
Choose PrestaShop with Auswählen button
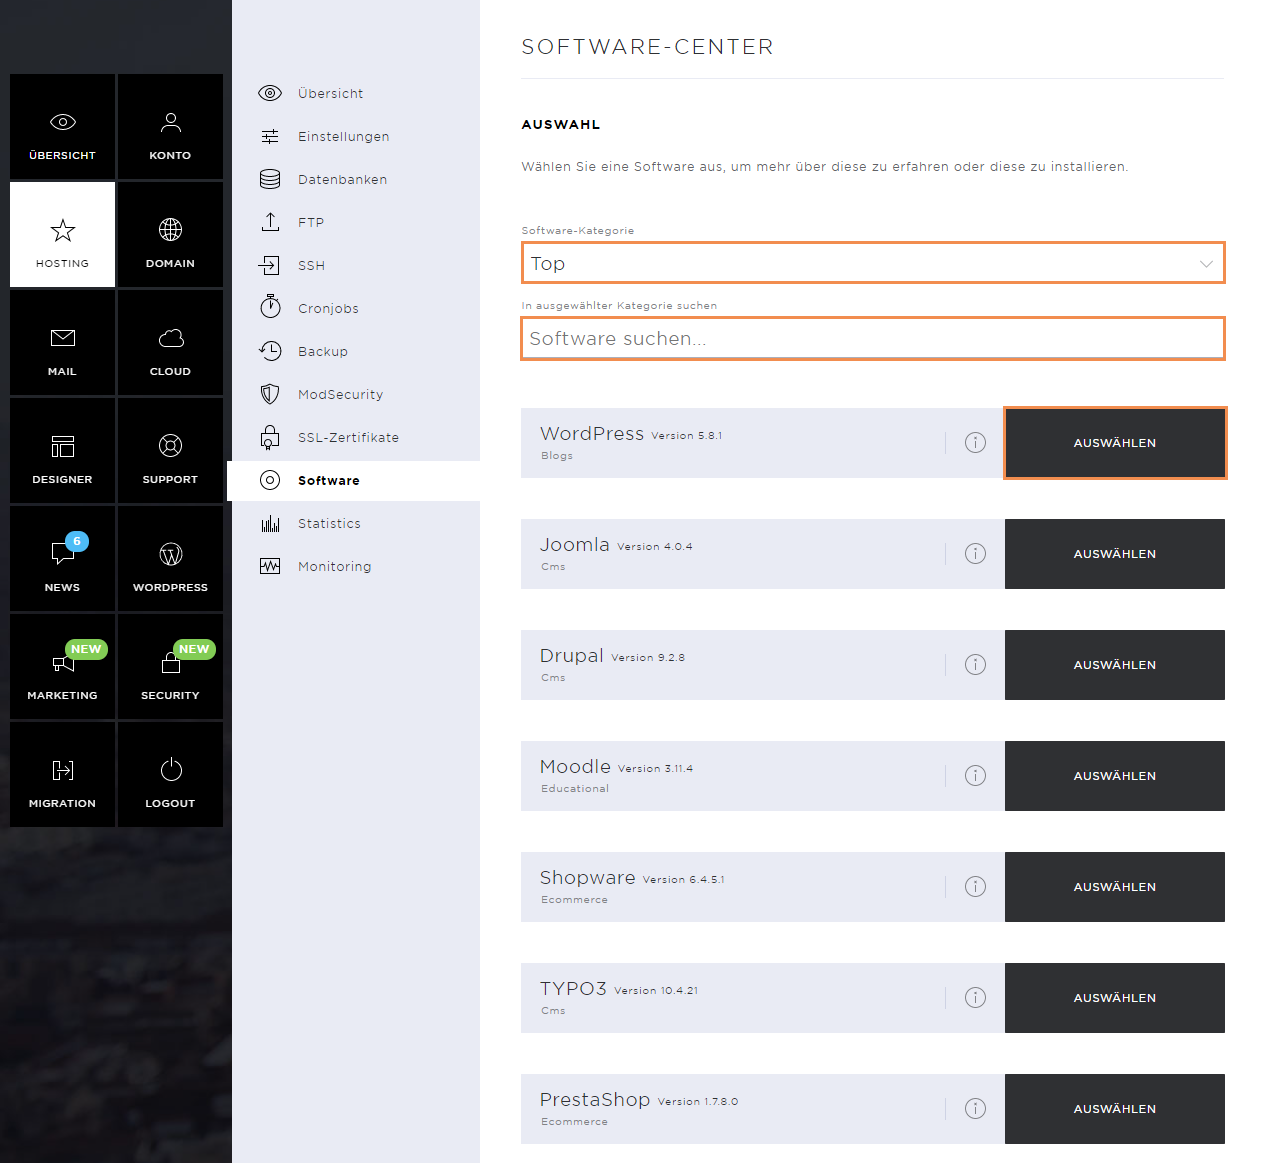pyautogui.click(x=1115, y=1109)
